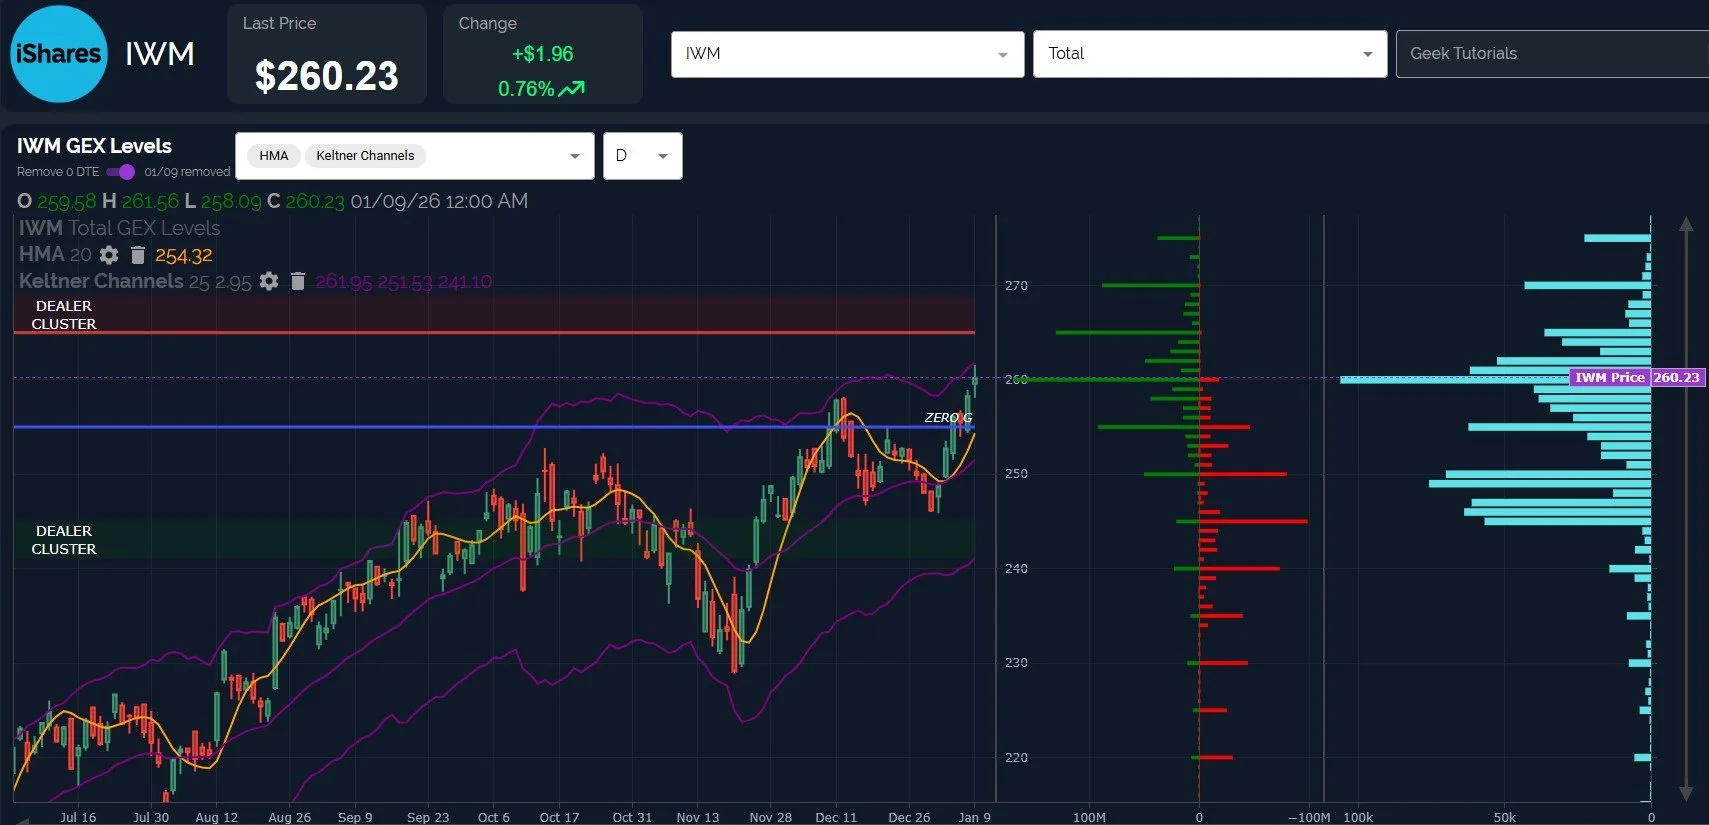Click the green change trend arrow icon
Viewport: 1709px width, 825px height.
click(572, 89)
